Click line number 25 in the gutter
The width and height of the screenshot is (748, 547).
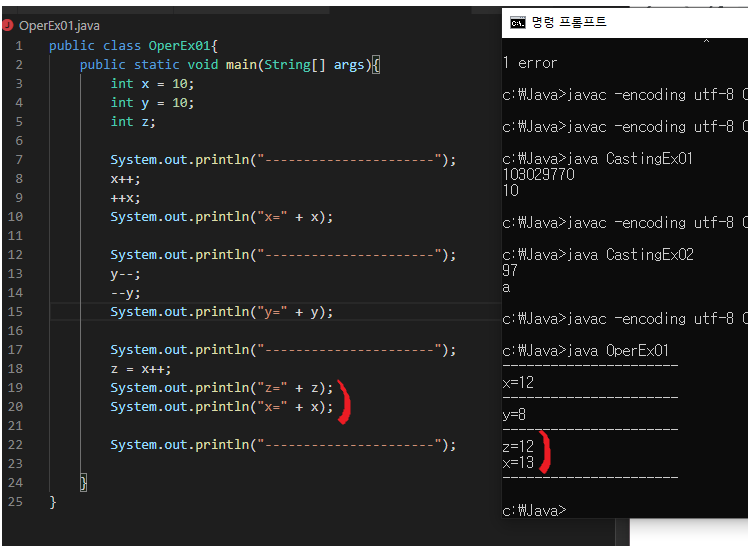[15, 502]
